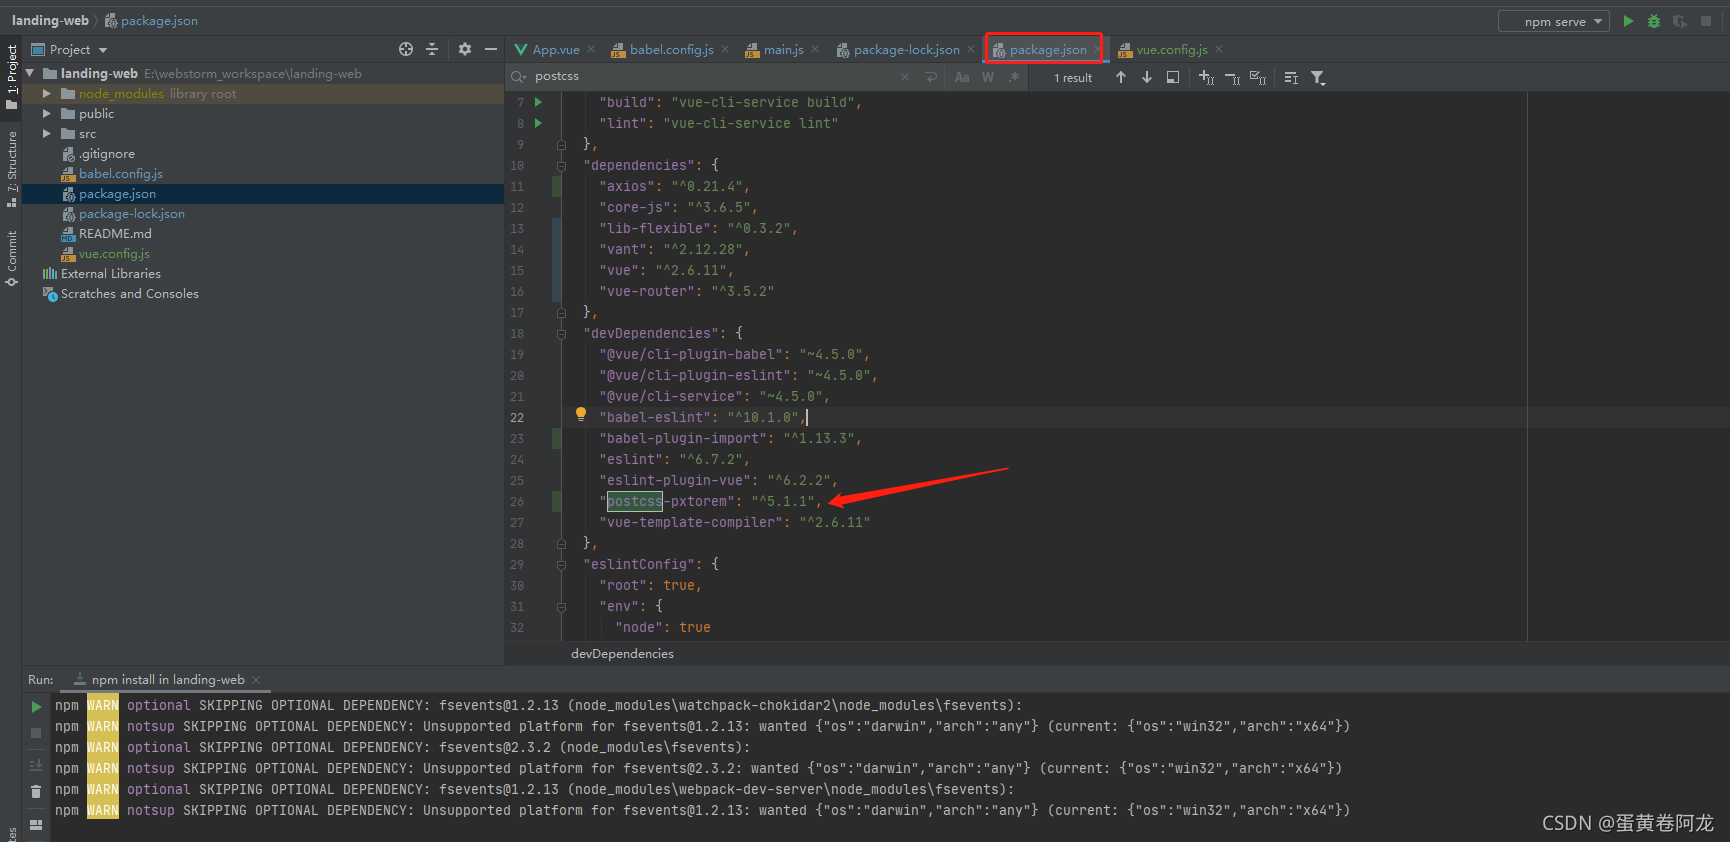Expand the node_modules folder
Screen dimensions: 1730x842
tap(46, 93)
